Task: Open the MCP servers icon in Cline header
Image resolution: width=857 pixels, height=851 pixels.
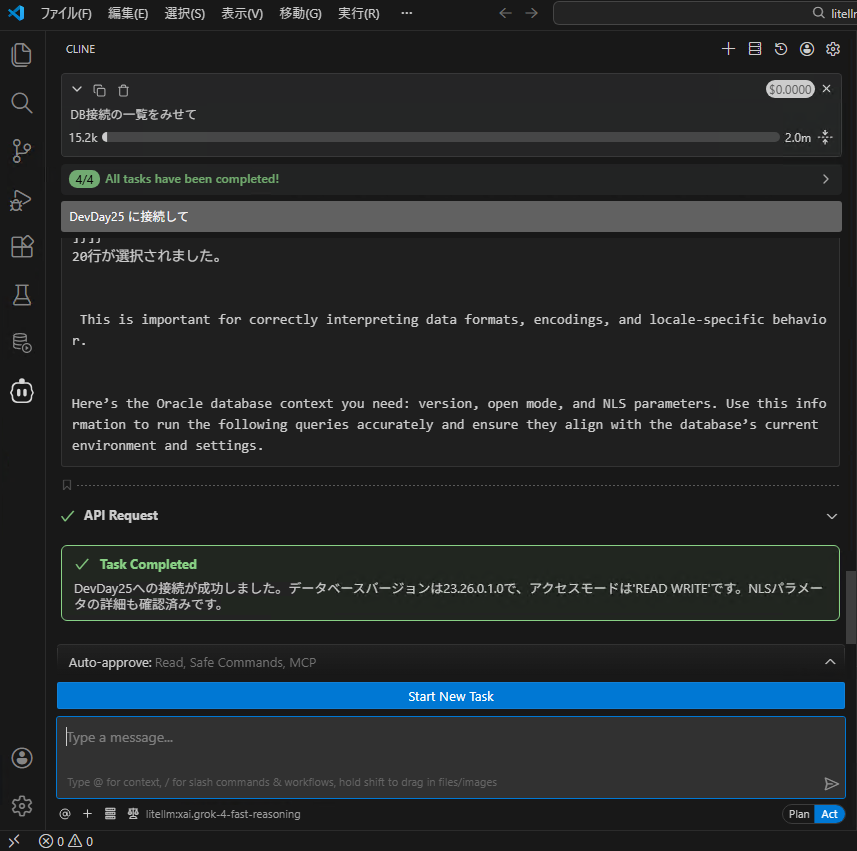Action: [755, 49]
